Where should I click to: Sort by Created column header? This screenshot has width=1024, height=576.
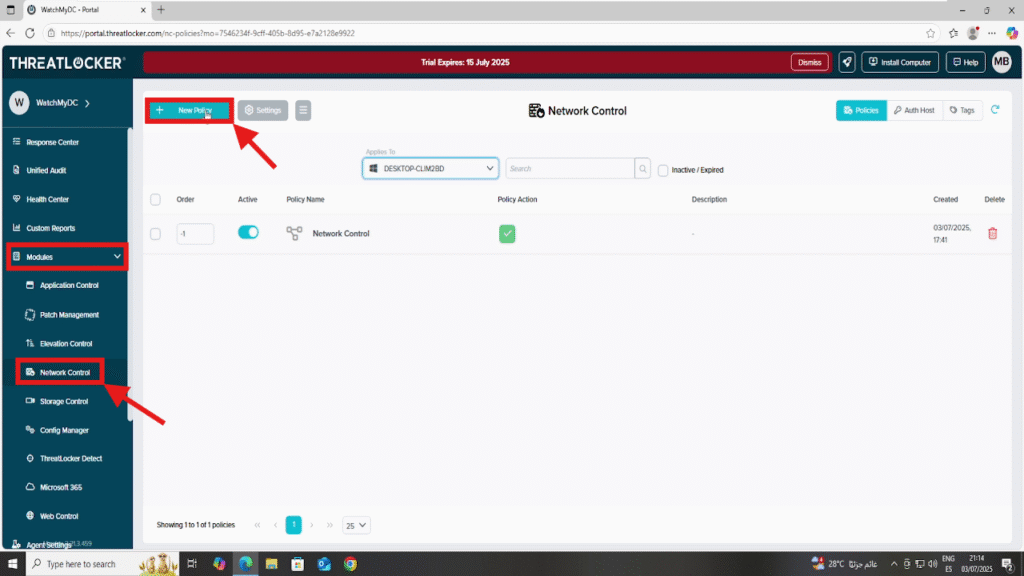tap(945, 199)
